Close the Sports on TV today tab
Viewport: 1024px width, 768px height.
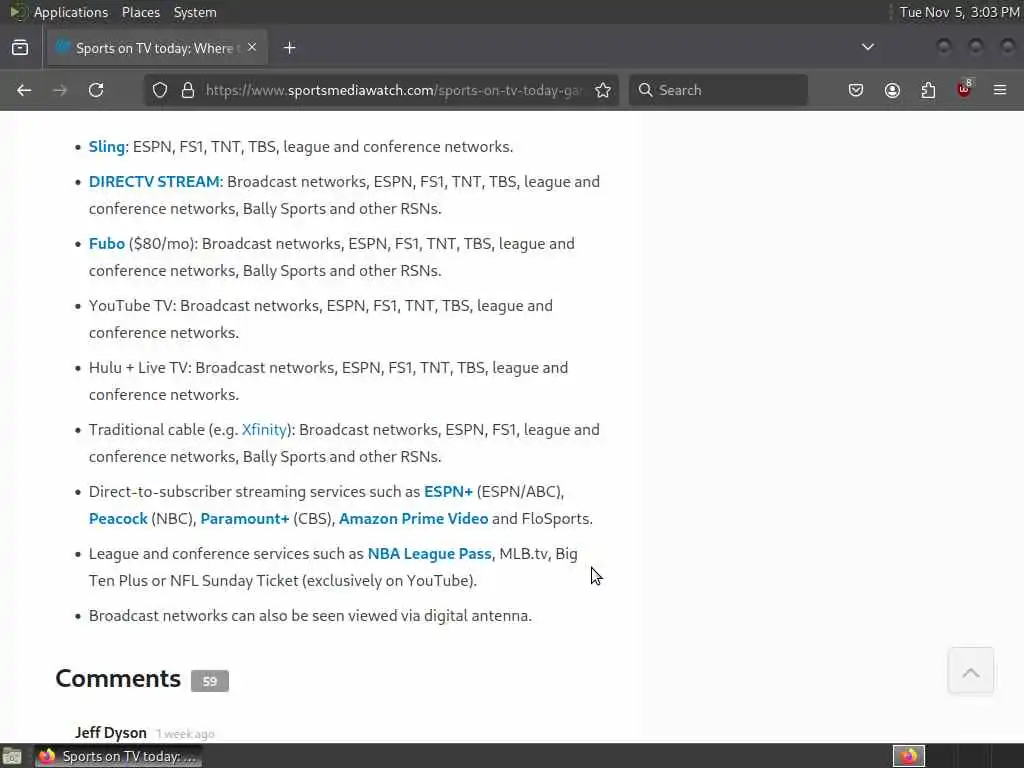click(x=252, y=47)
